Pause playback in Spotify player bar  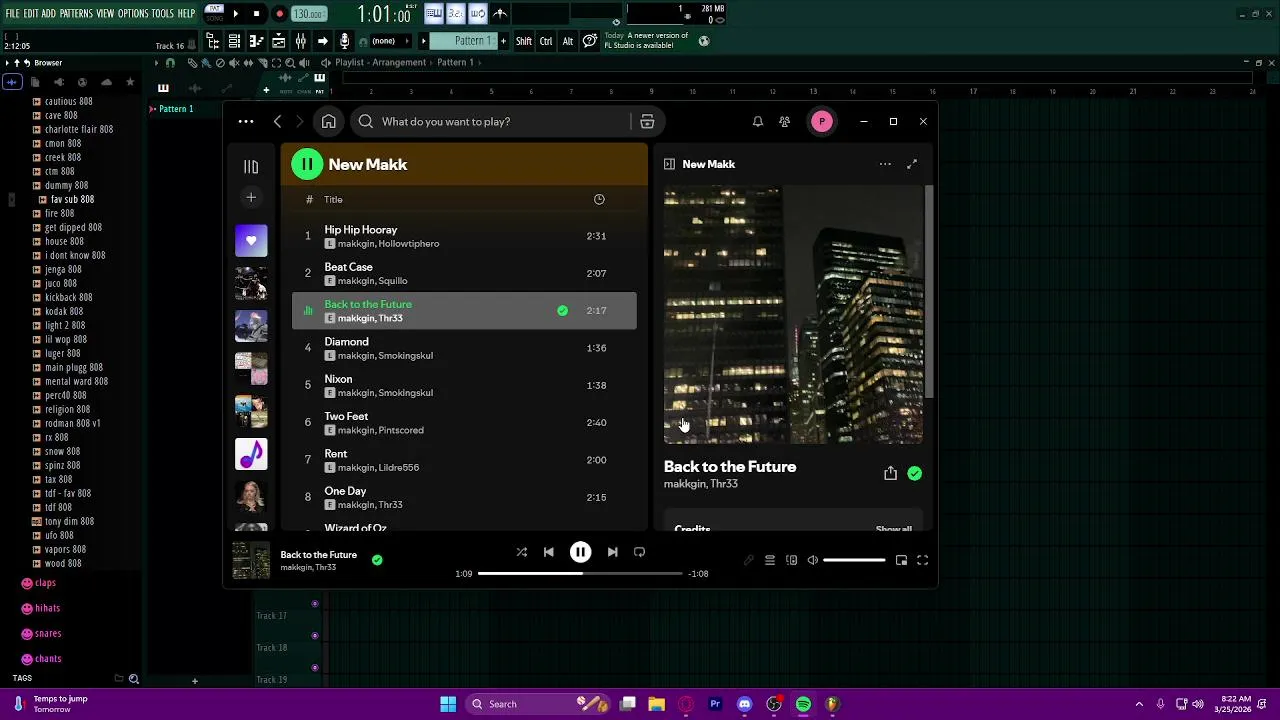(580, 552)
